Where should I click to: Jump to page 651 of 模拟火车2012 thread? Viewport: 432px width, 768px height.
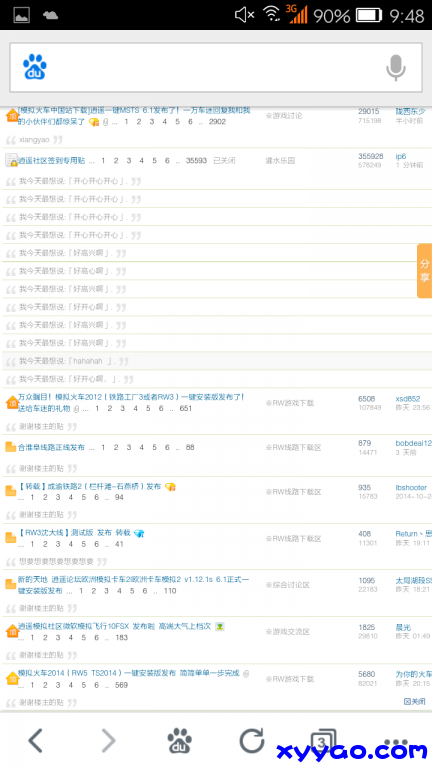point(186,408)
